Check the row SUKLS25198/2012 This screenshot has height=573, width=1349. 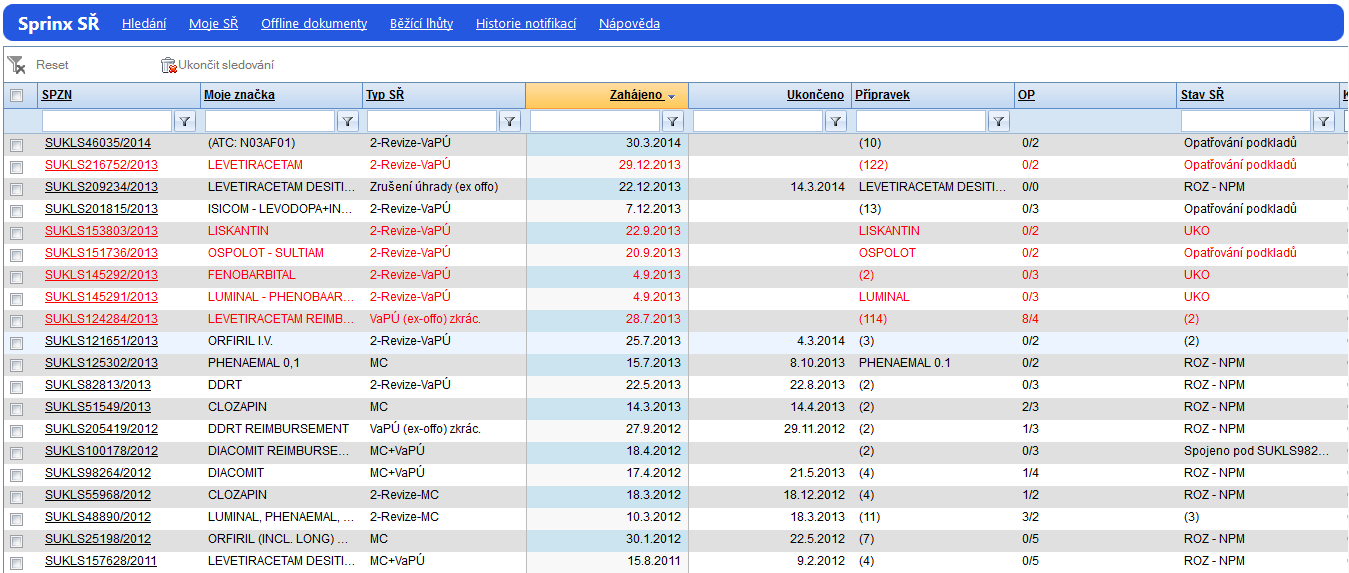[16, 541]
